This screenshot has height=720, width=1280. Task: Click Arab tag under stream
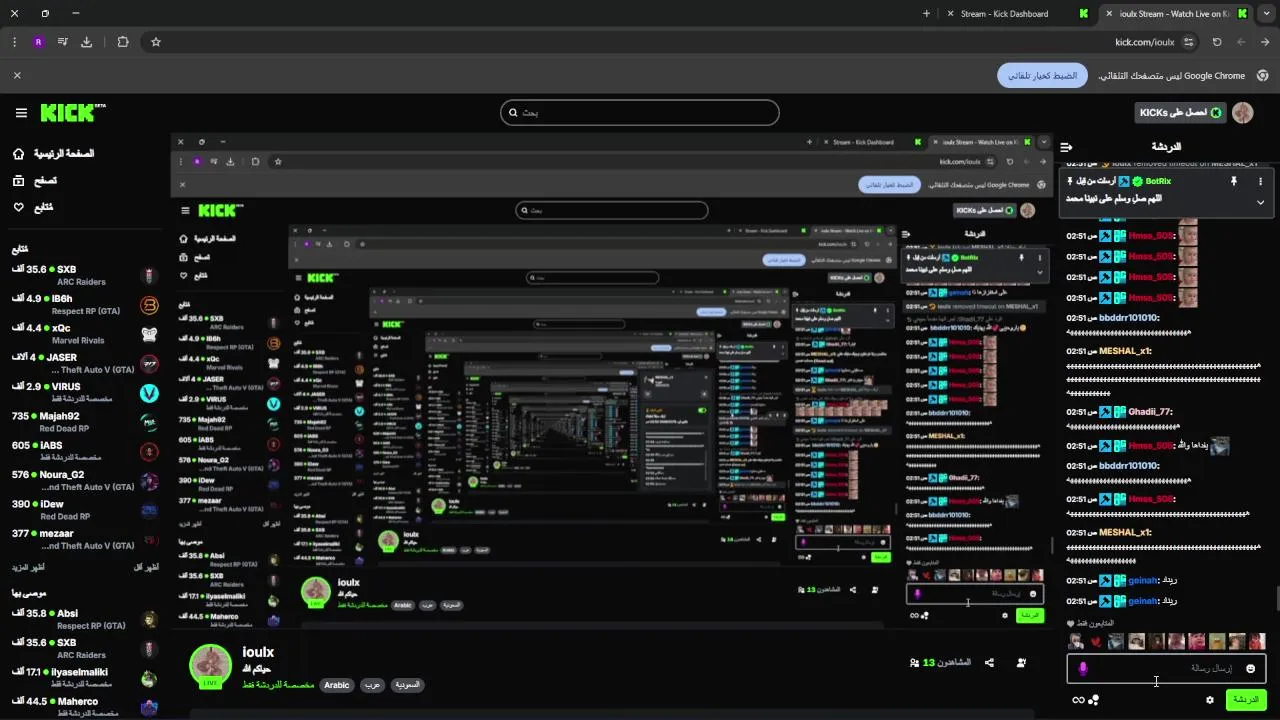373,685
